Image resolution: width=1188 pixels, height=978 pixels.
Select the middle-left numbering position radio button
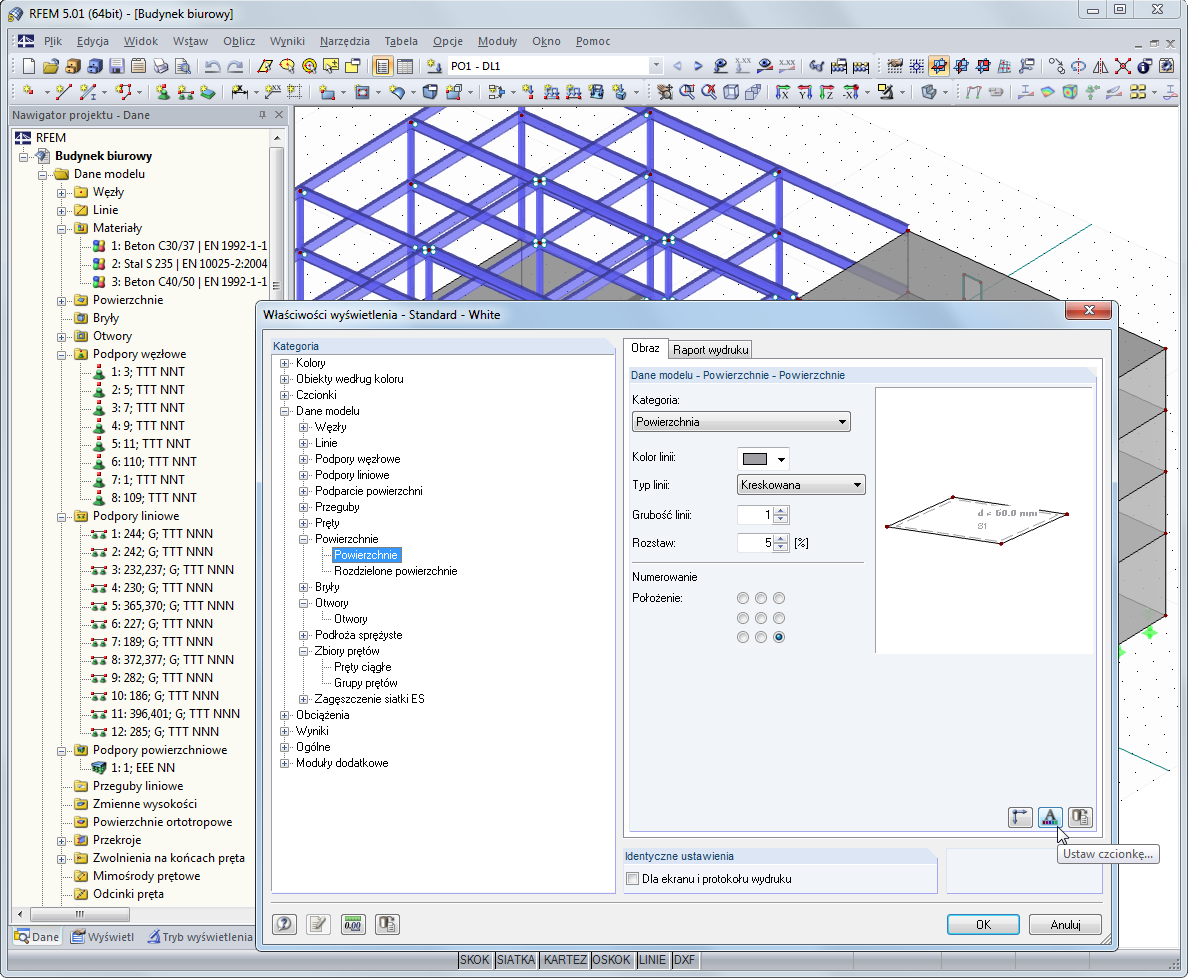742,618
